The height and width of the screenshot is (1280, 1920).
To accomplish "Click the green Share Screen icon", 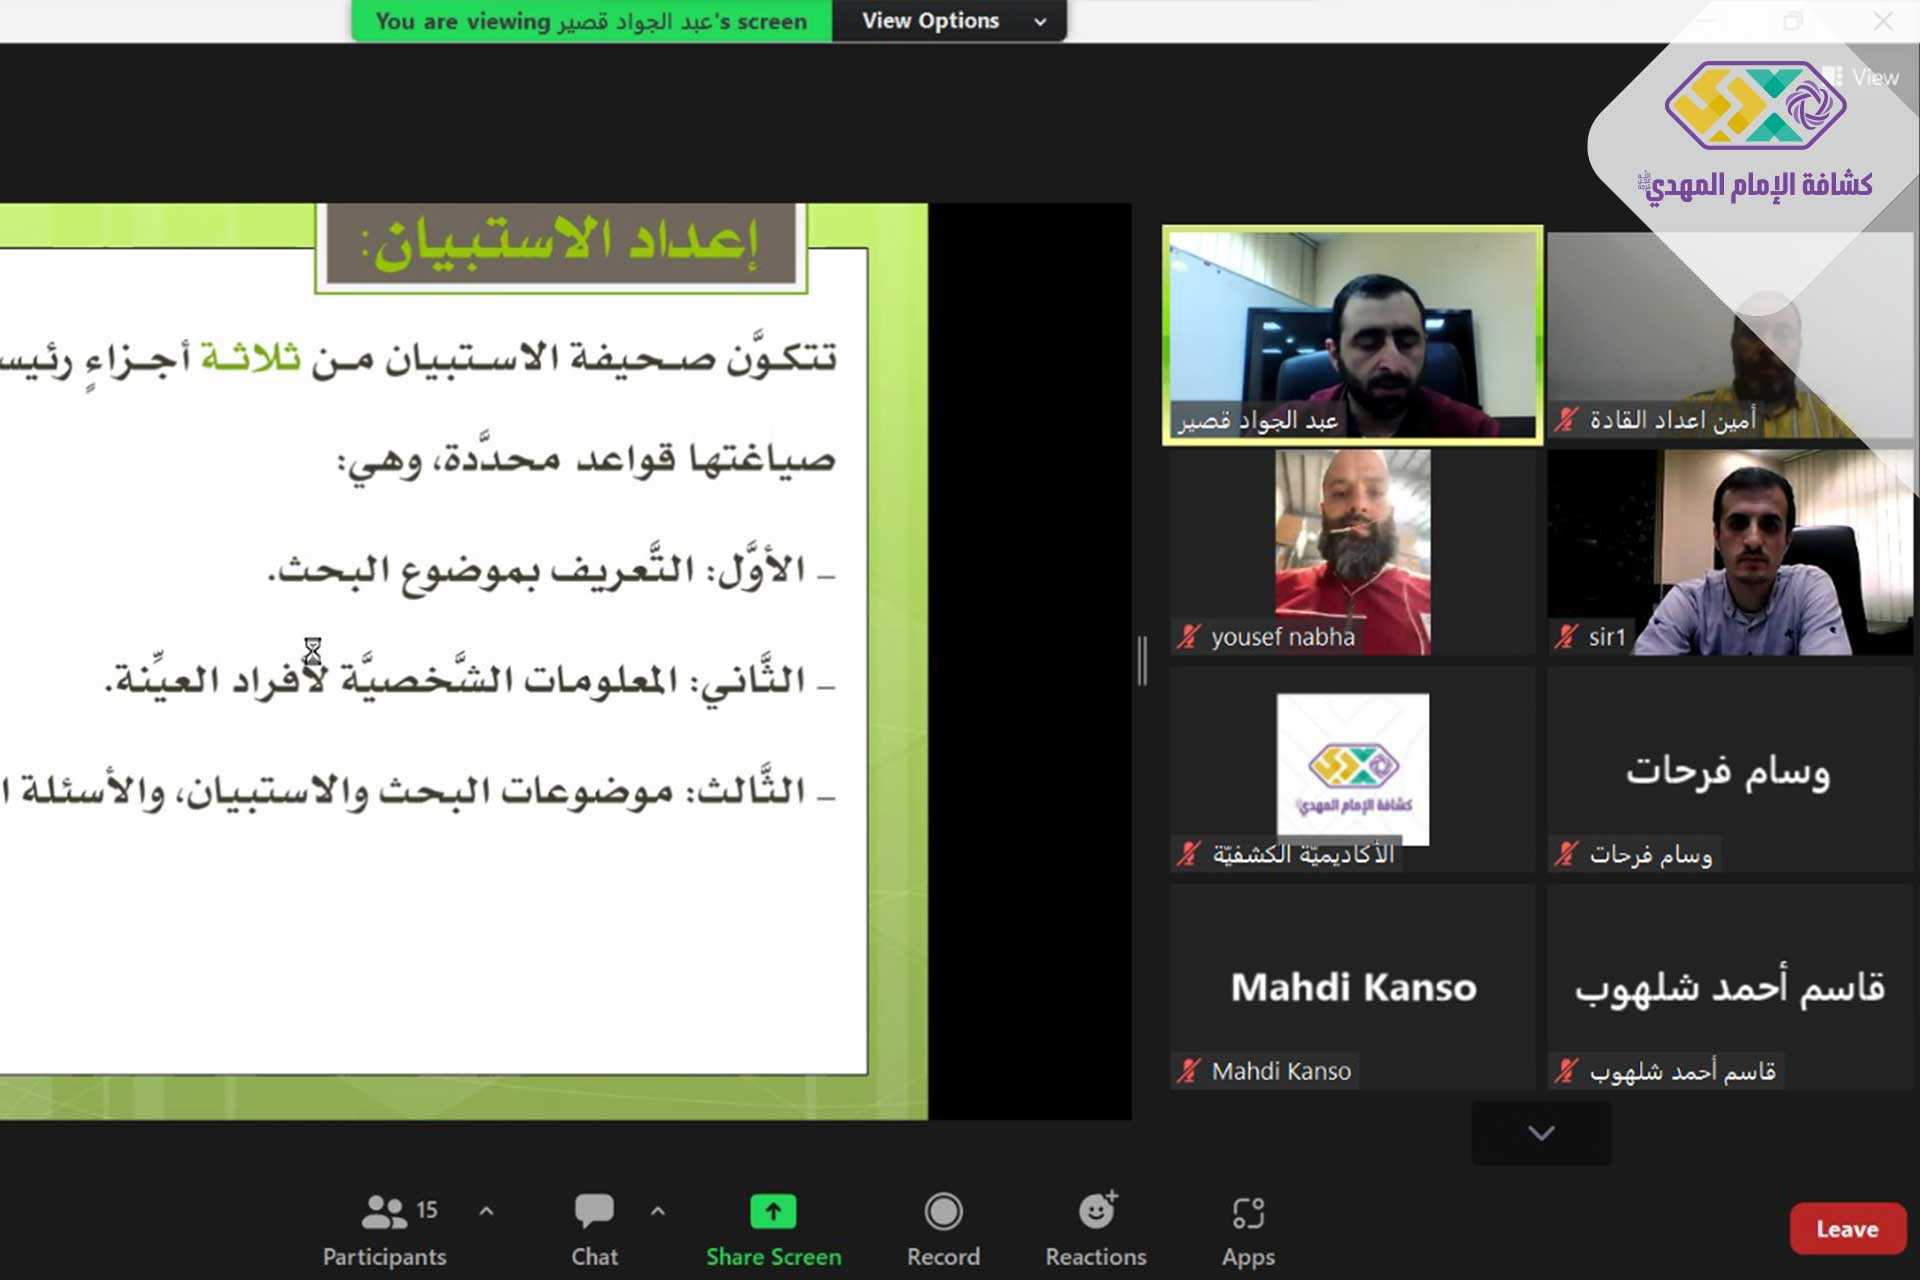I will [773, 1212].
